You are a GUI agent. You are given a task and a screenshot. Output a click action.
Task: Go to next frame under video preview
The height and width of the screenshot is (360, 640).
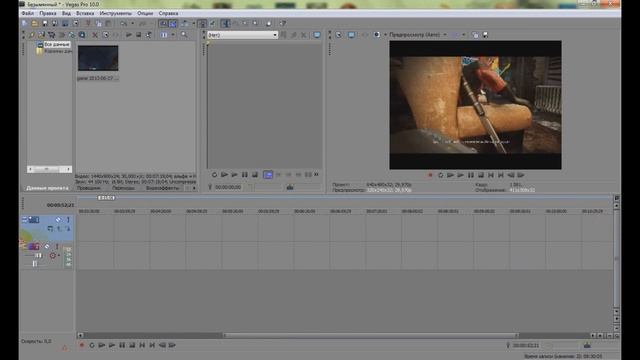pos(521,175)
